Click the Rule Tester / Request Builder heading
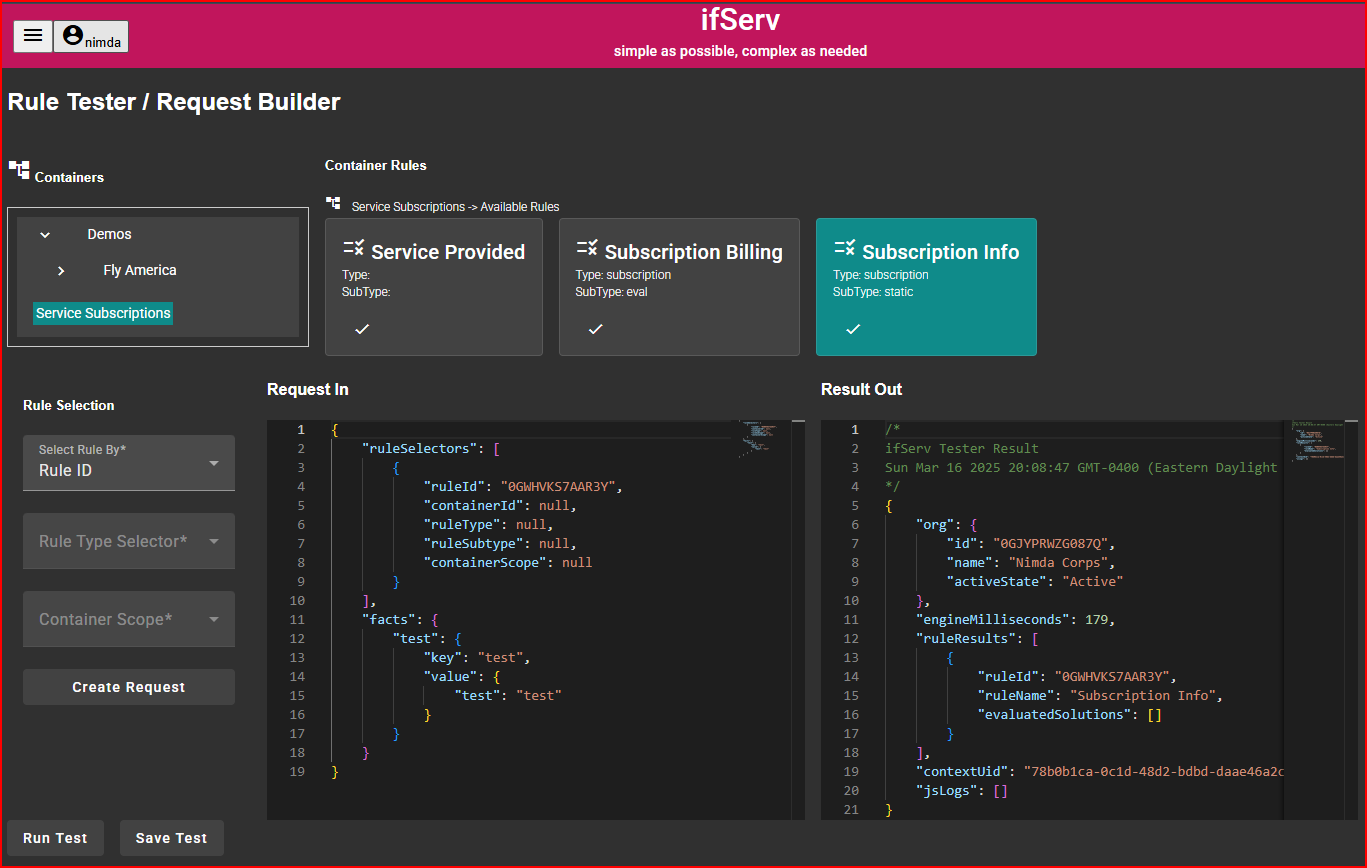This screenshot has width=1367, height=868. (174, 102)
